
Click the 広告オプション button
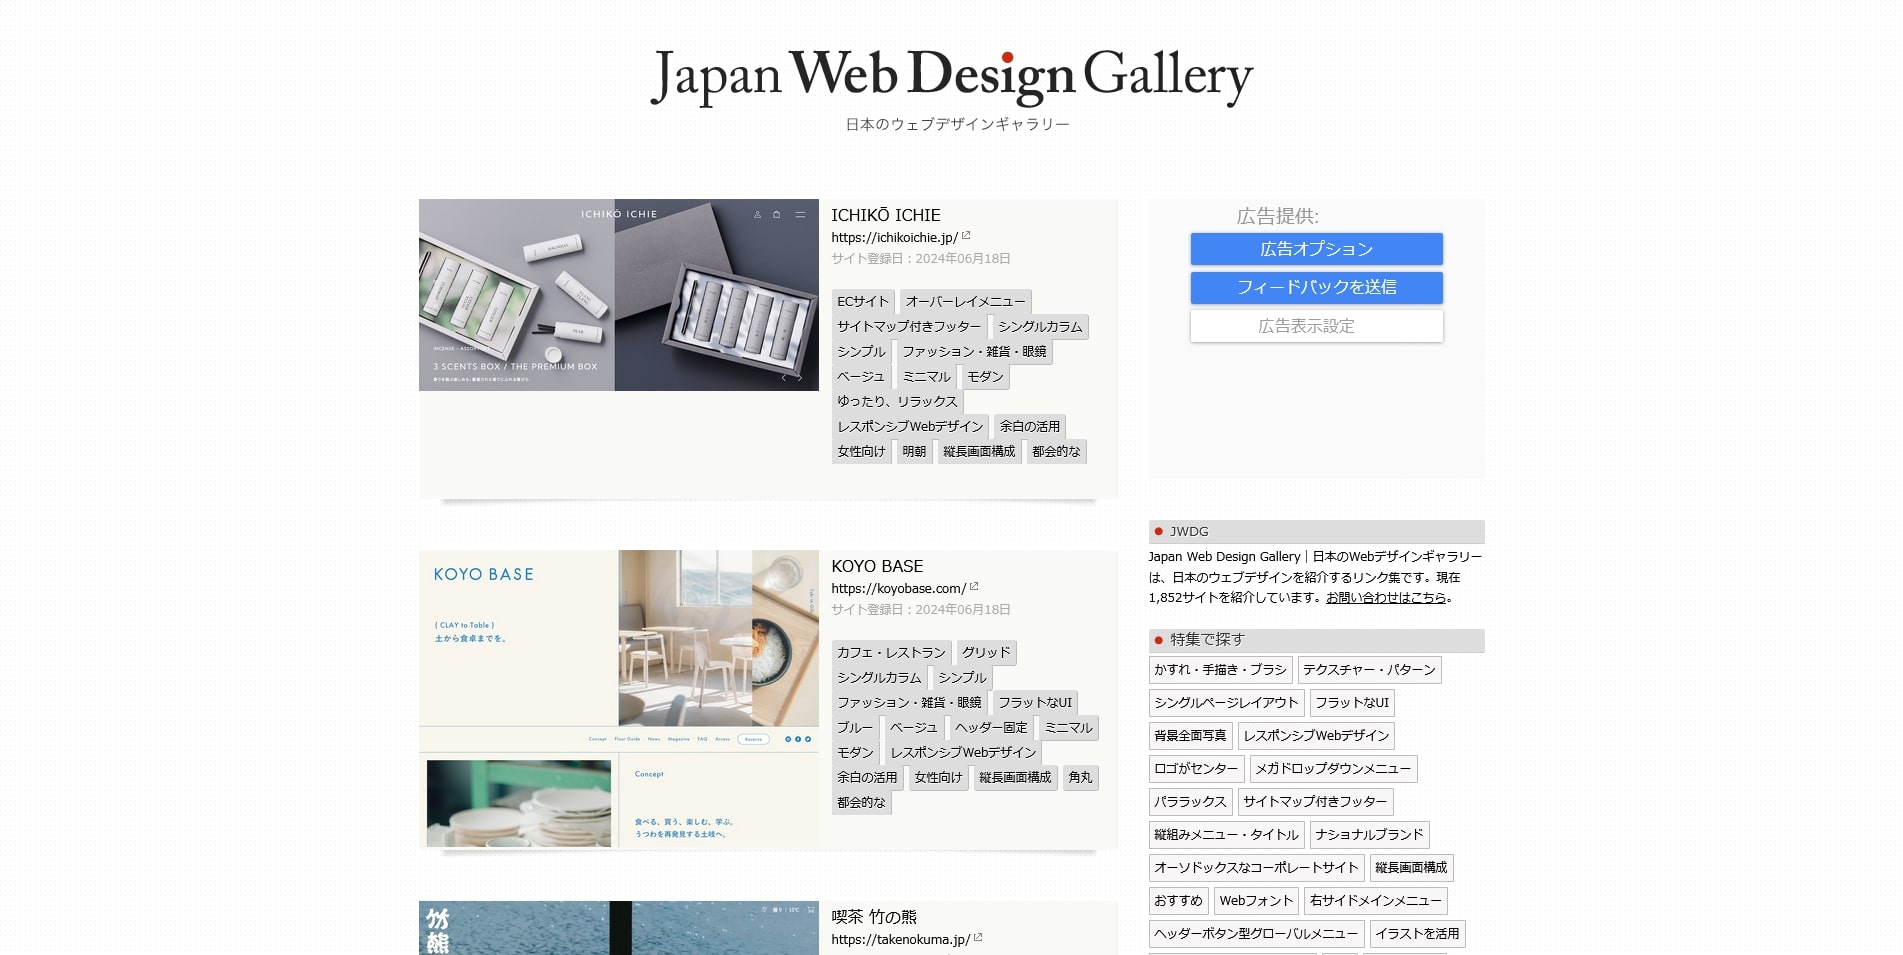[x=1316, y=249]
